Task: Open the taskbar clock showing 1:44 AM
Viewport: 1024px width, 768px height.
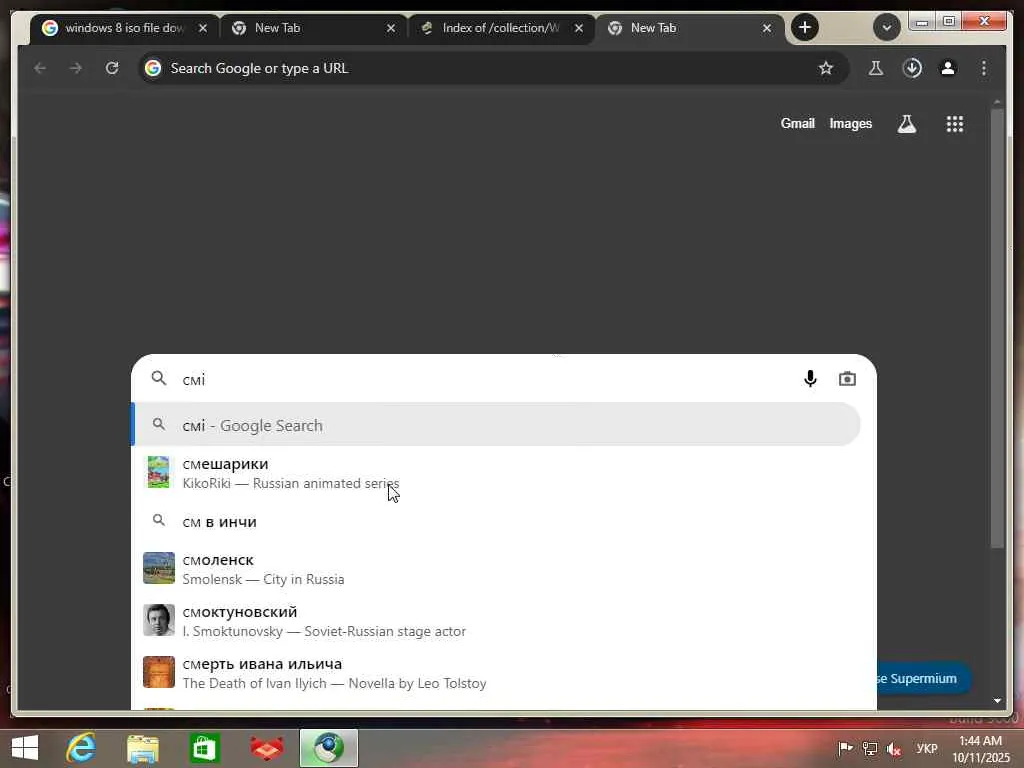Action: [x=981, y=749]
